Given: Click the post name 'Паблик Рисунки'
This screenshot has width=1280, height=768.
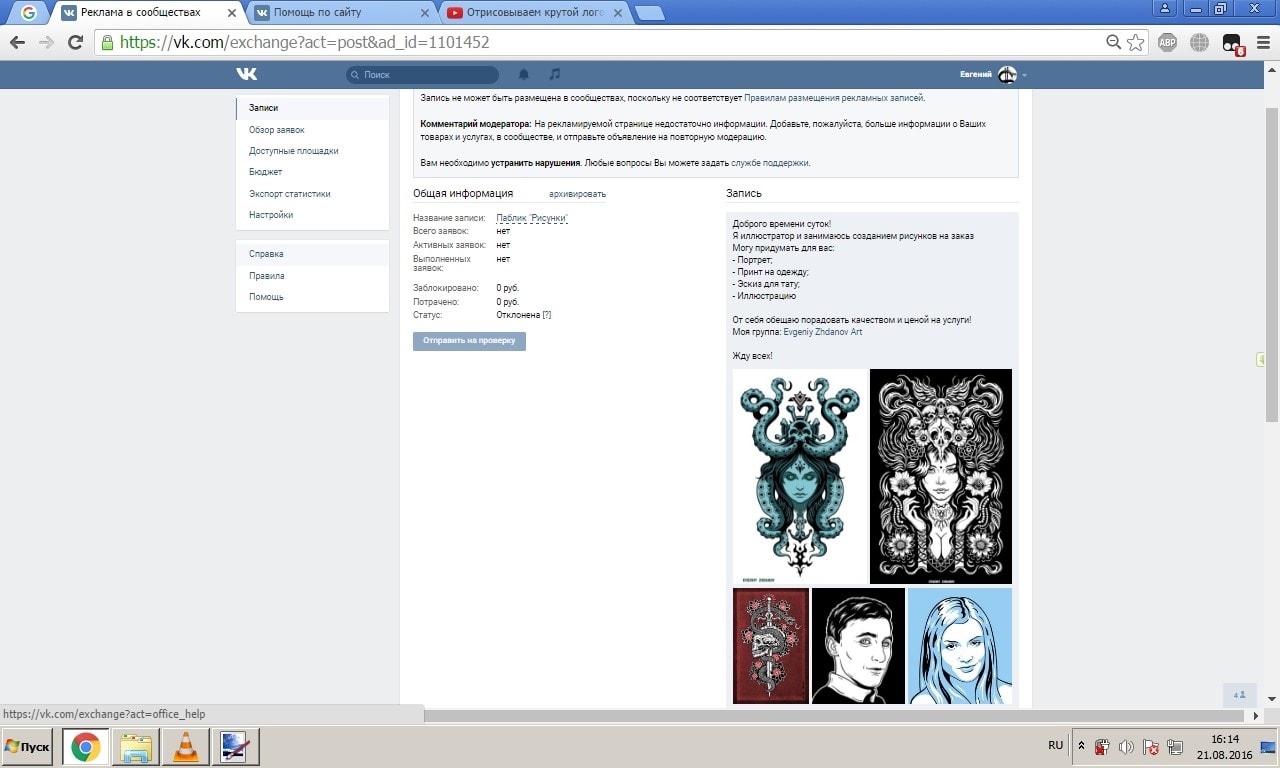Looking at the screenshot, I should 532,218.
